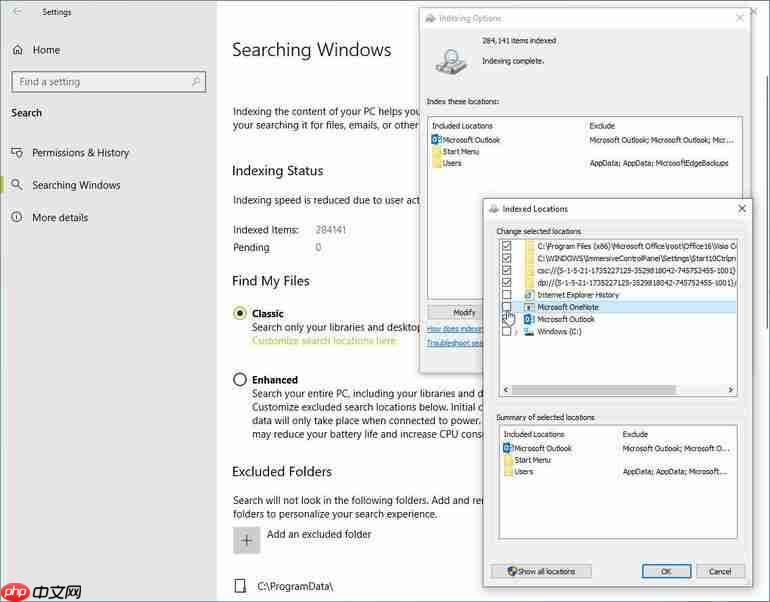Select the C:\WINDOWS\ImmersiveControlPanel path row
Screen dimensions: 770x602
636,258
